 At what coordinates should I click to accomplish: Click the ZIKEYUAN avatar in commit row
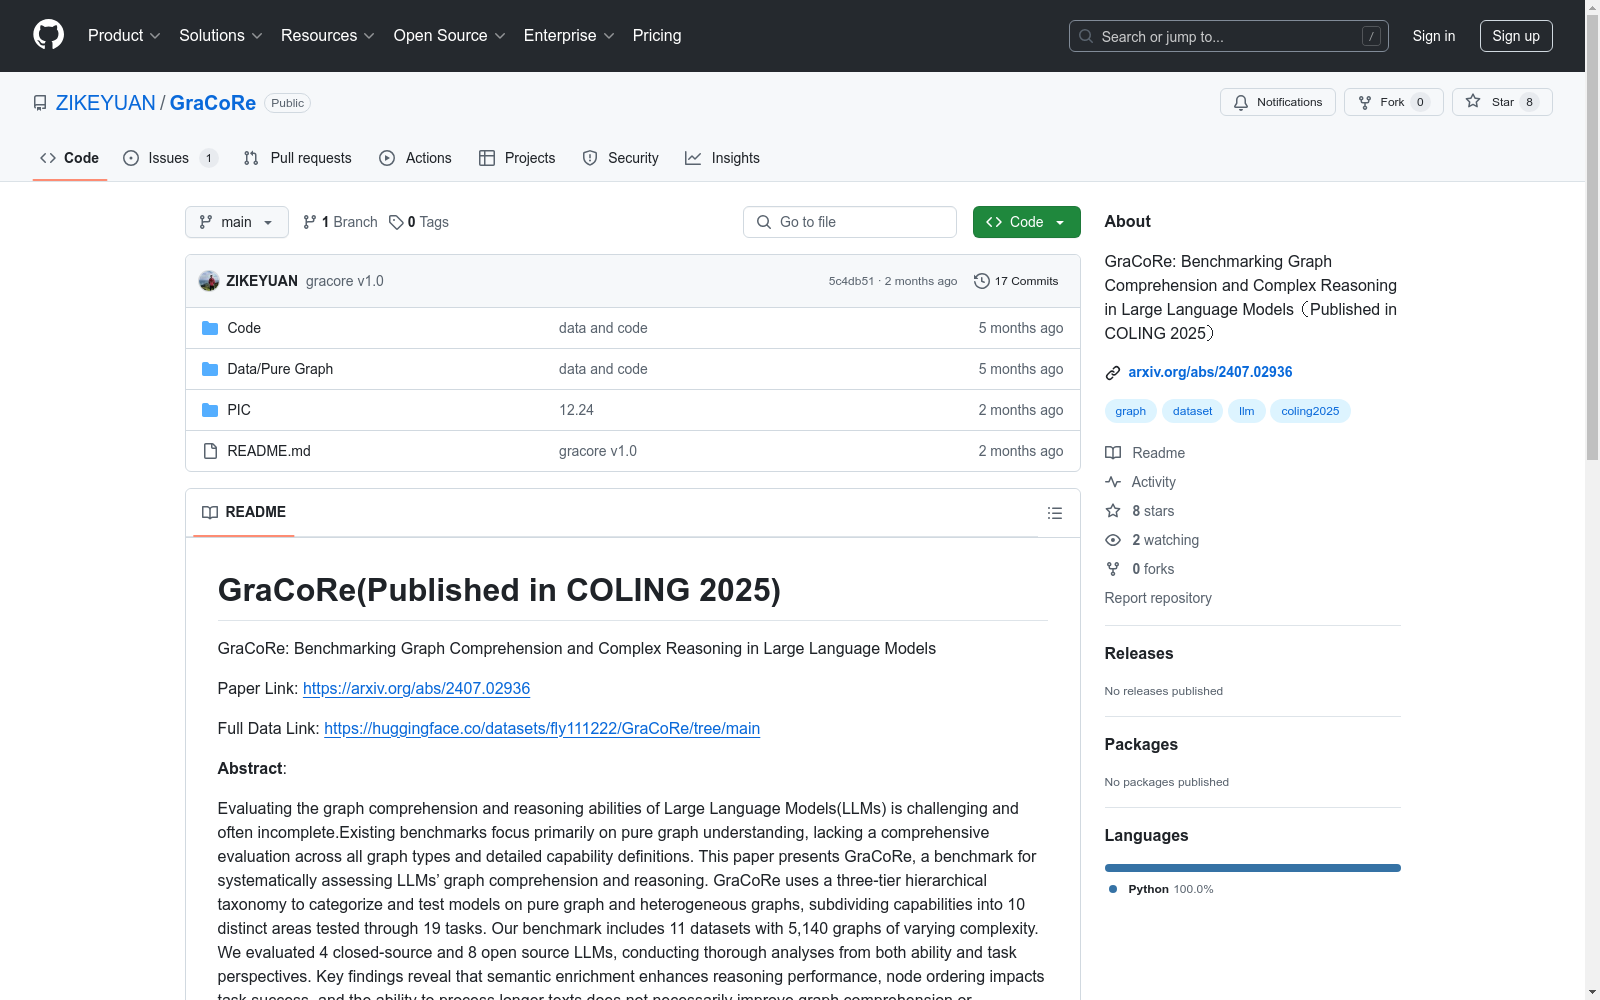click(x=209, y=281)
